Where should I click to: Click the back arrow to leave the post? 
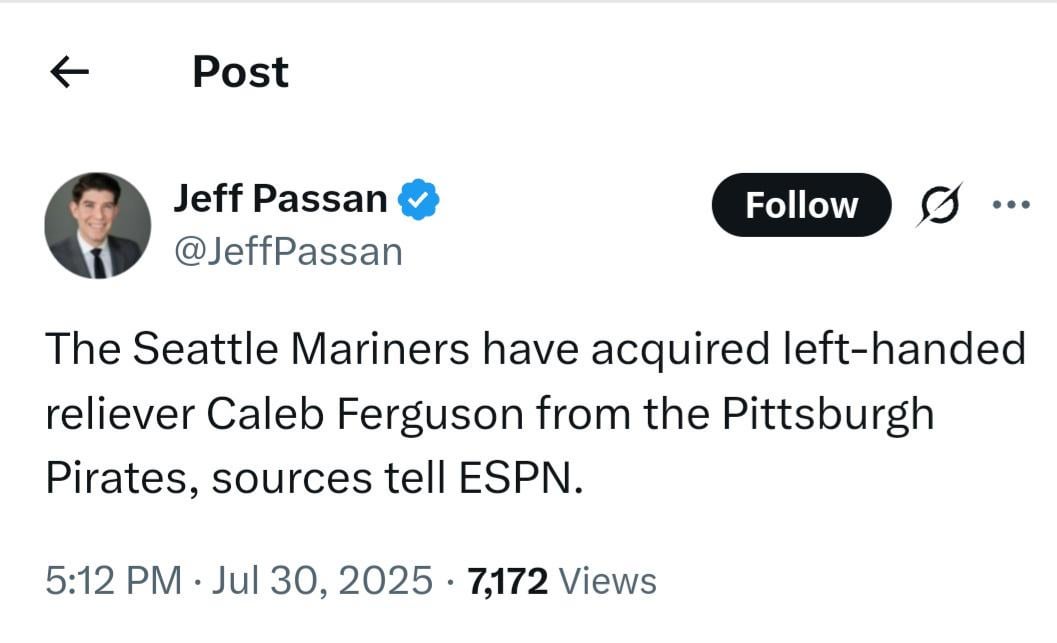(68, 71)
